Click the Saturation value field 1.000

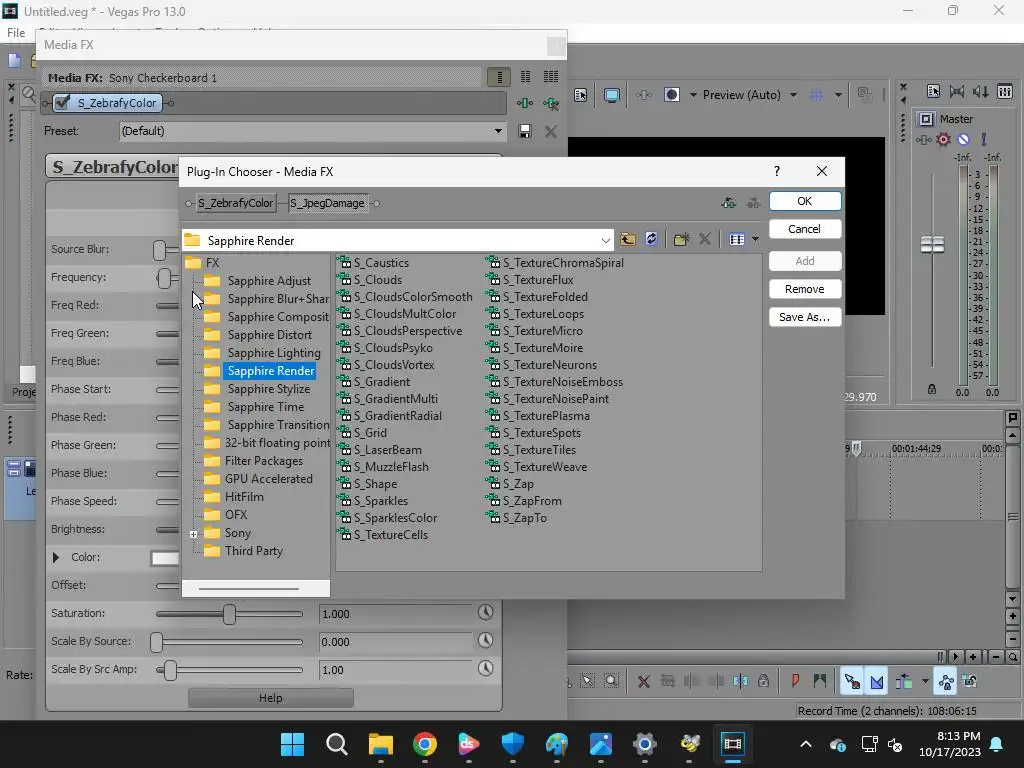394,614
